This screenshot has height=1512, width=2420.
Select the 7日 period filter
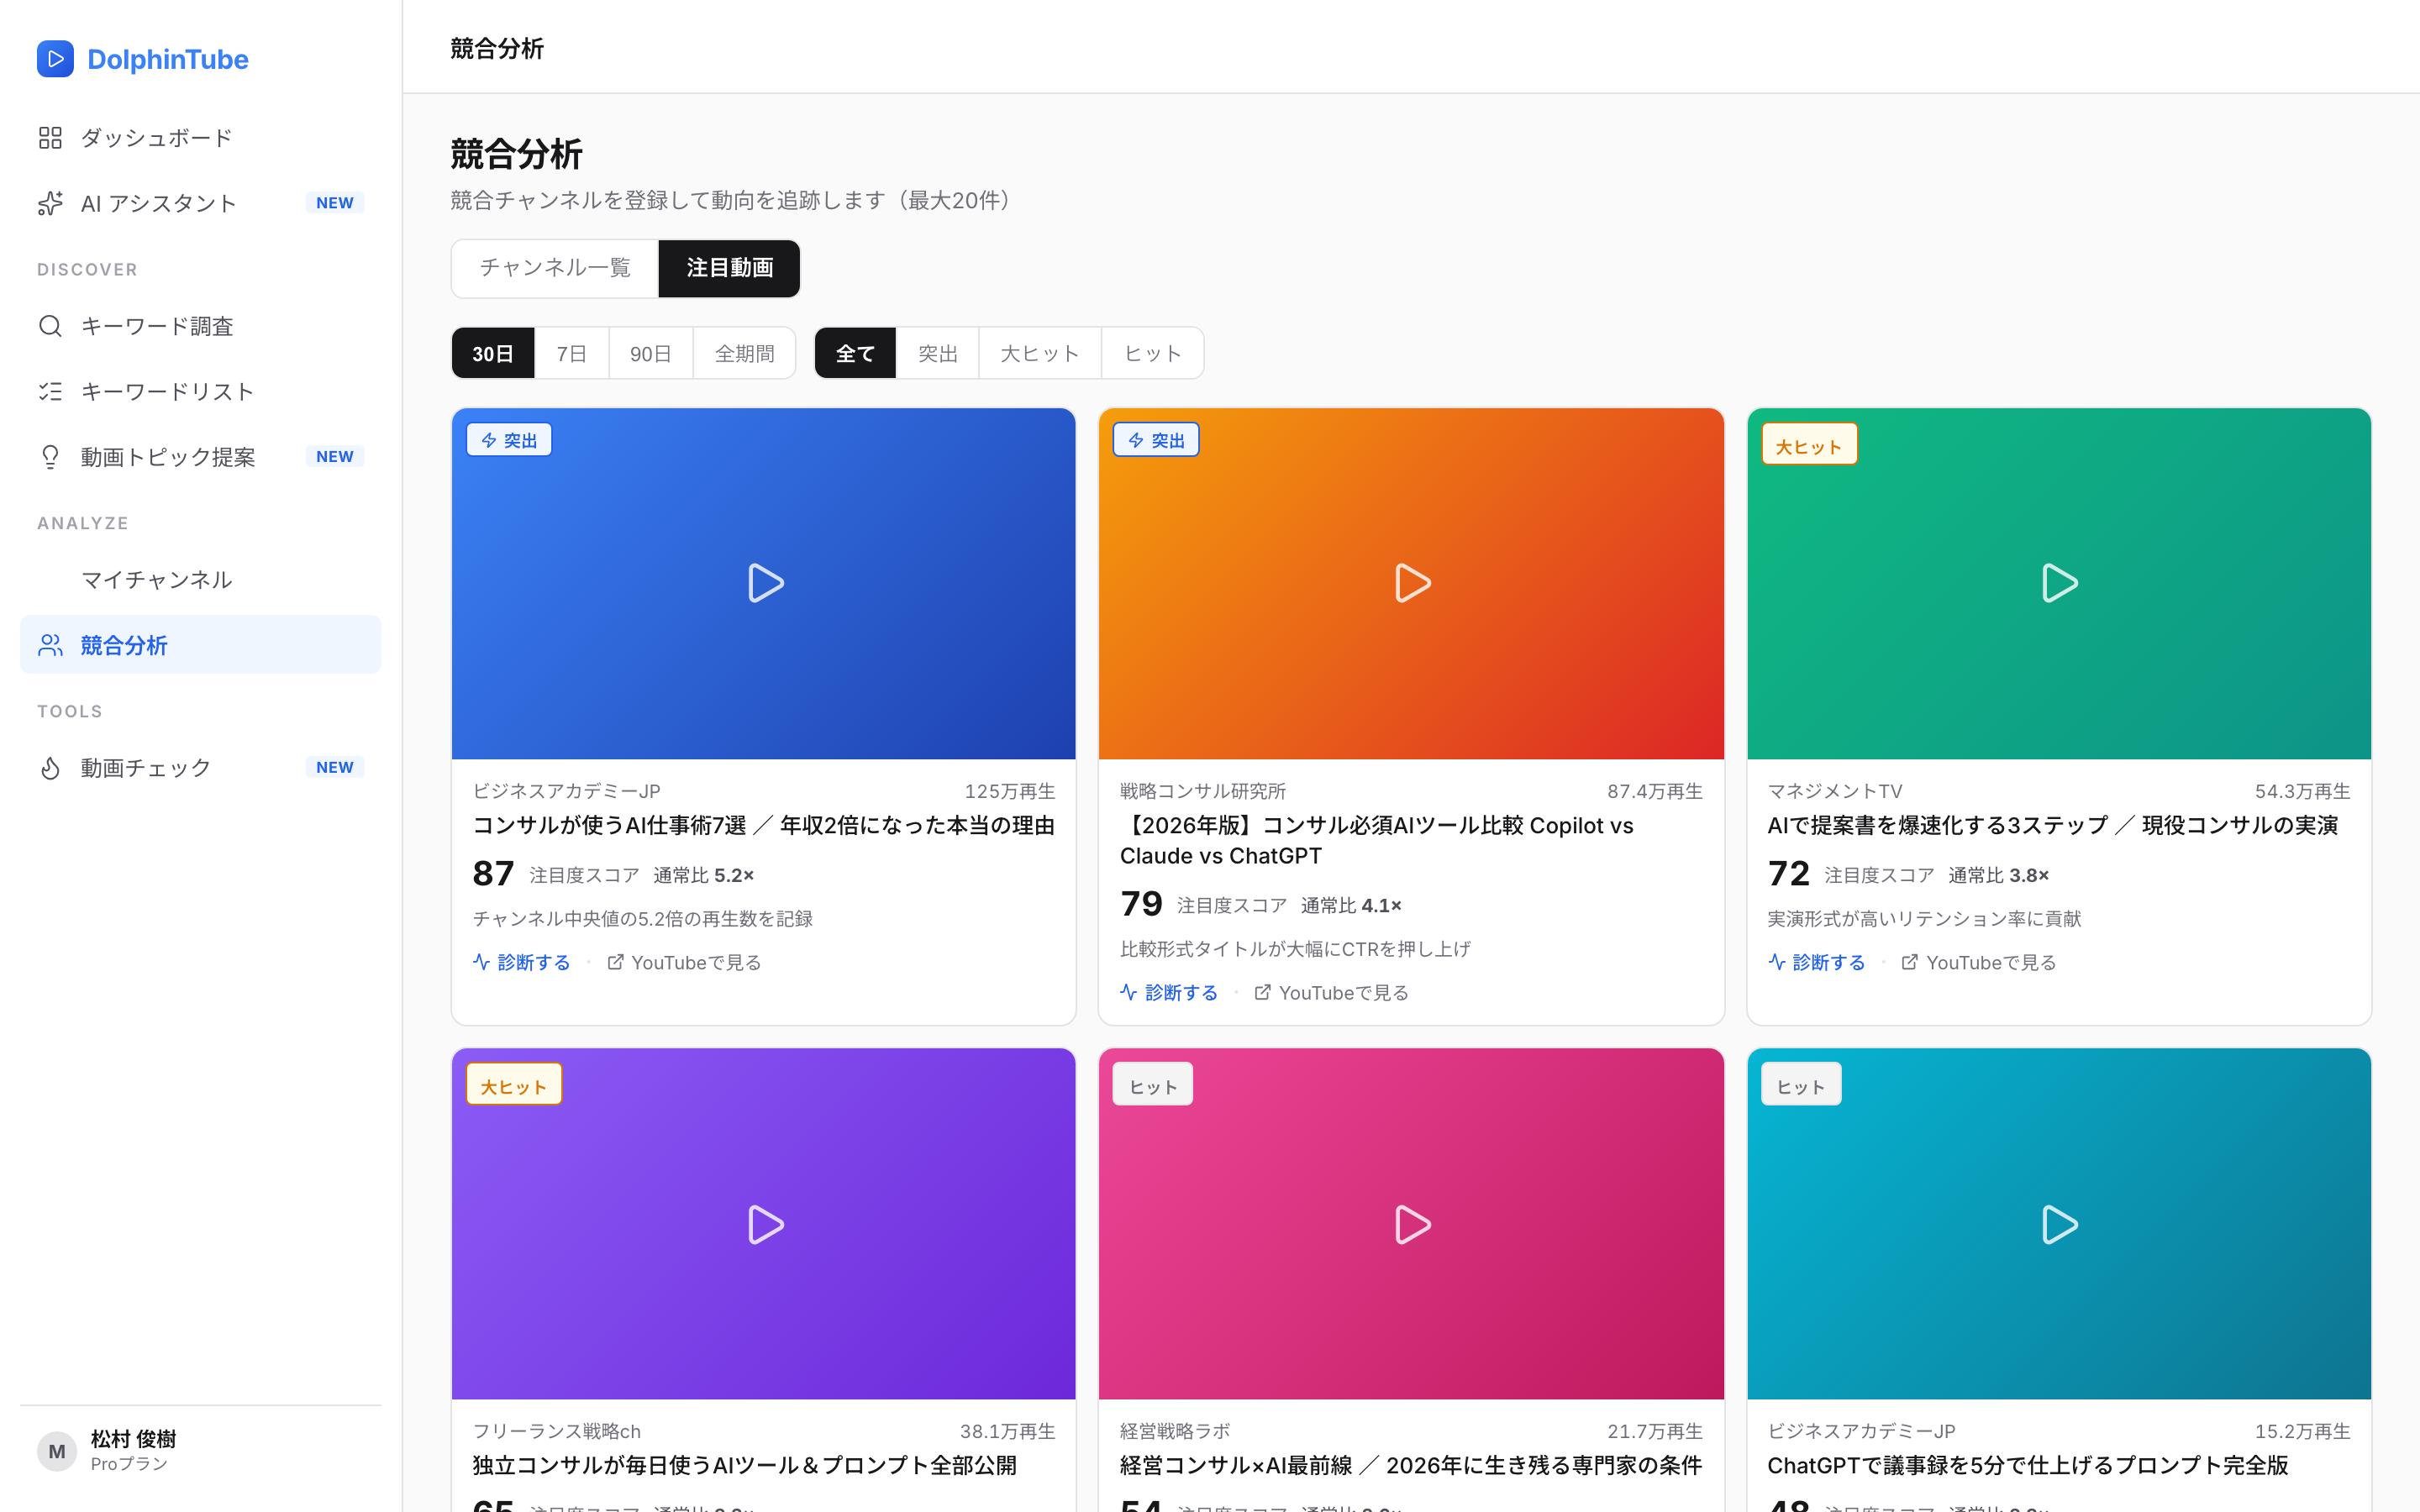[x=571, y=353]
